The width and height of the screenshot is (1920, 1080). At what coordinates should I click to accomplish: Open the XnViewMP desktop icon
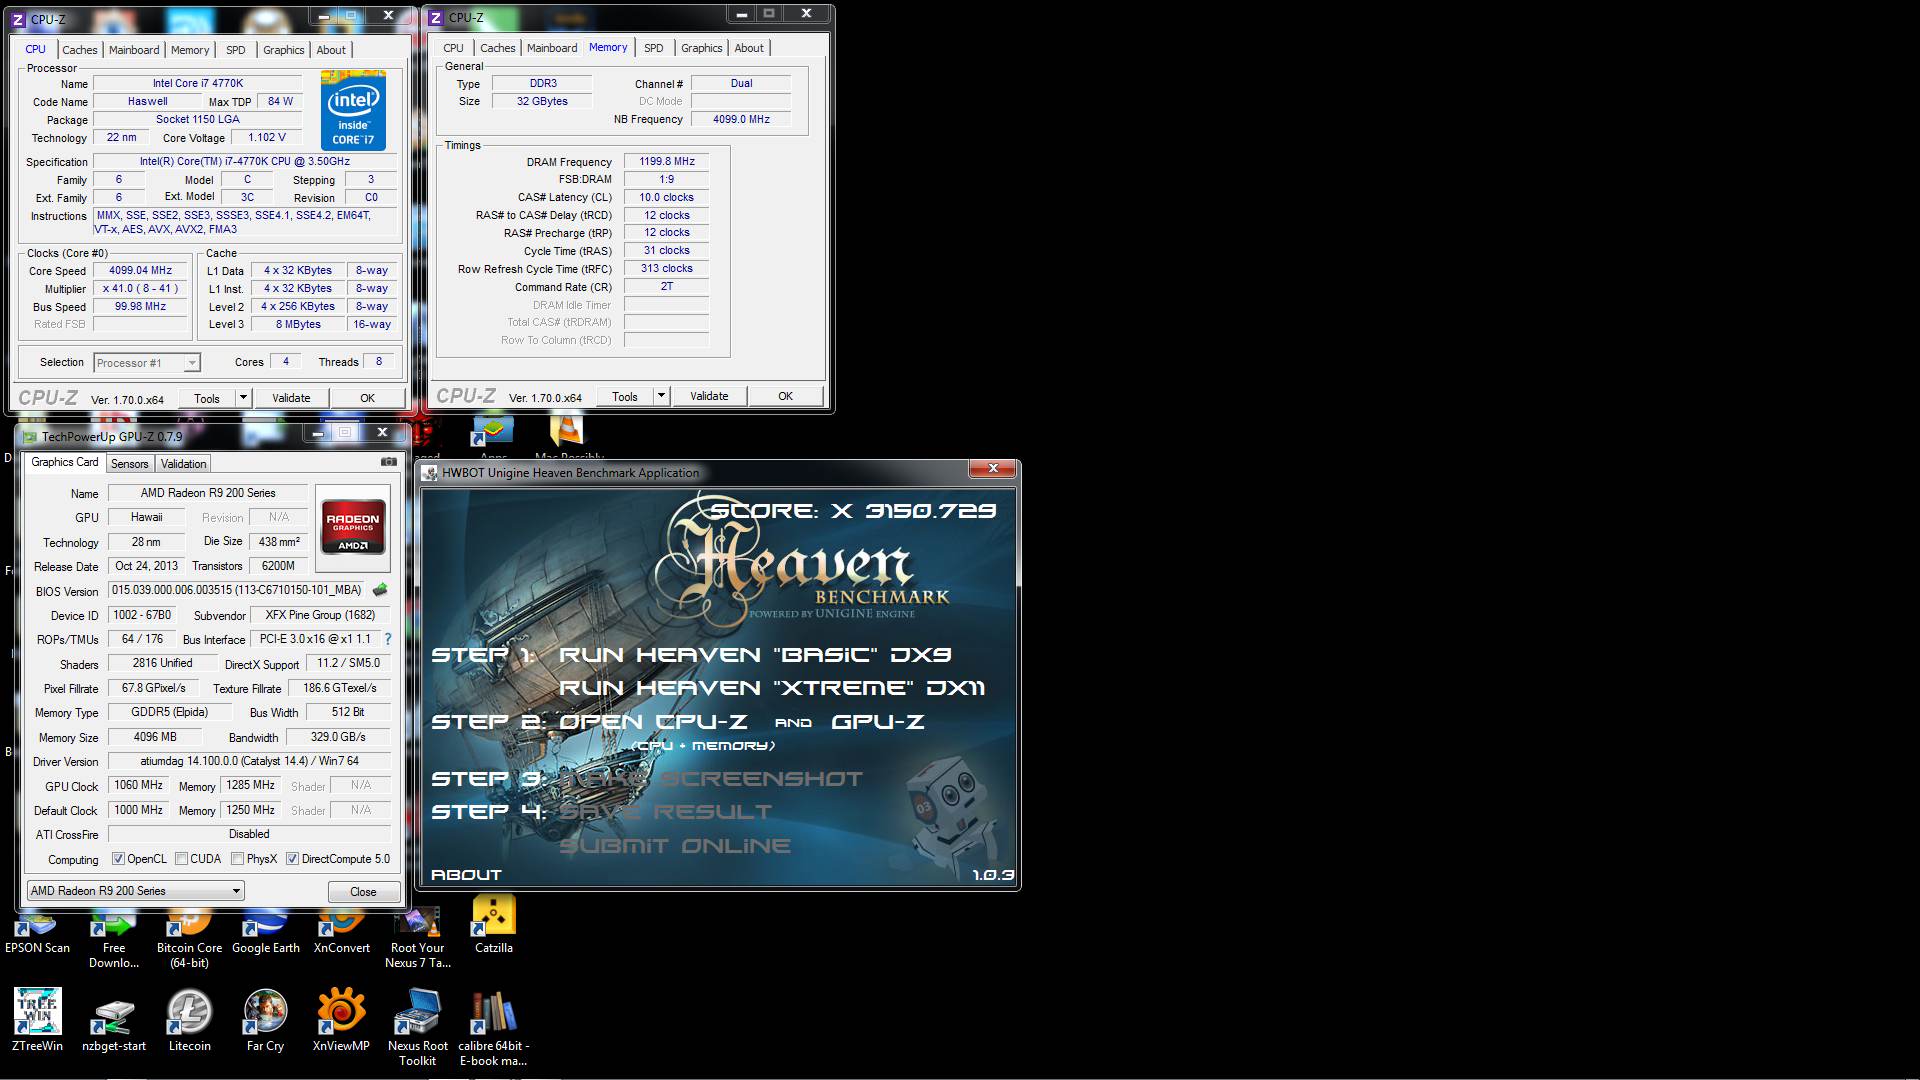pyautogui.click(x=341, y=1020)
